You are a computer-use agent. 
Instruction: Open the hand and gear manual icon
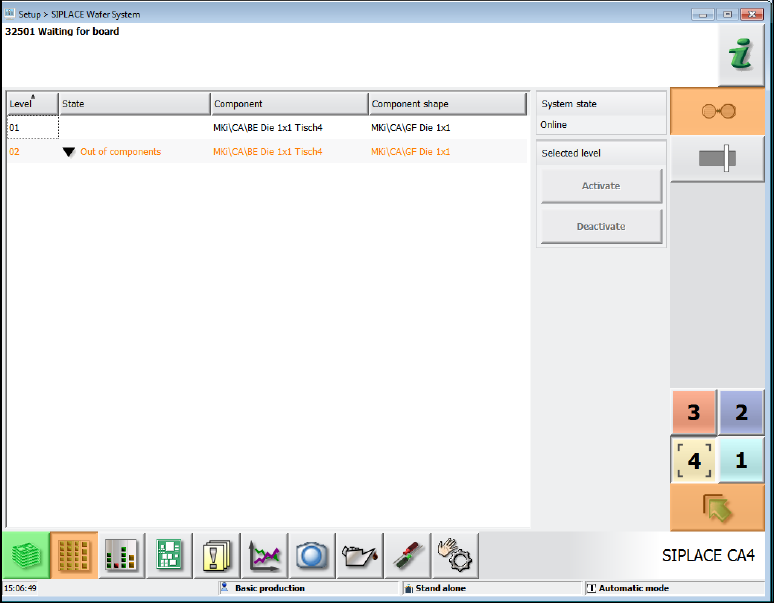(455, 555)
